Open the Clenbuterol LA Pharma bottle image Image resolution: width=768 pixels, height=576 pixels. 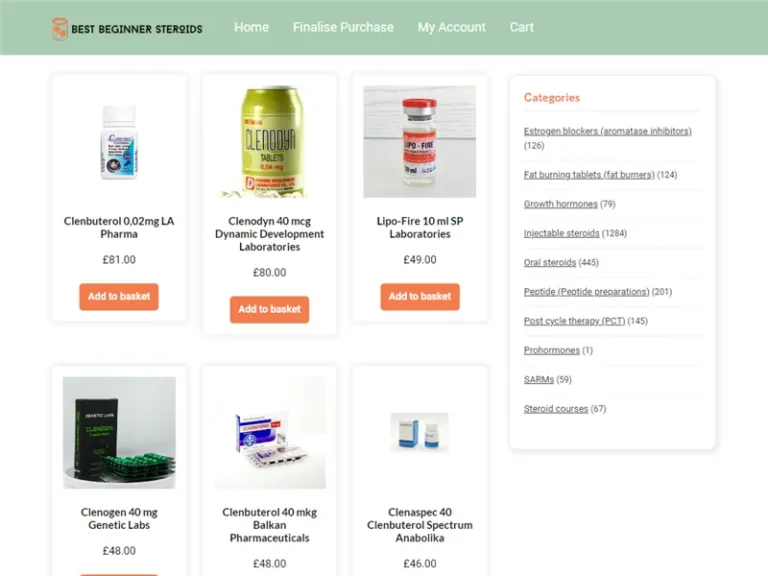(x=119, y=142)
